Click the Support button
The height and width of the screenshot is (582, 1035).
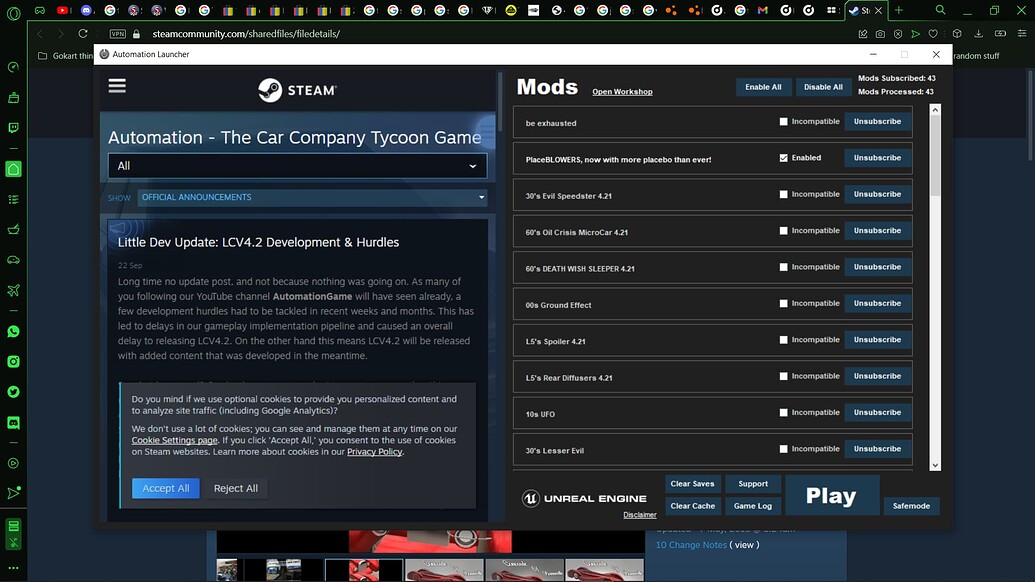point(752,484)
